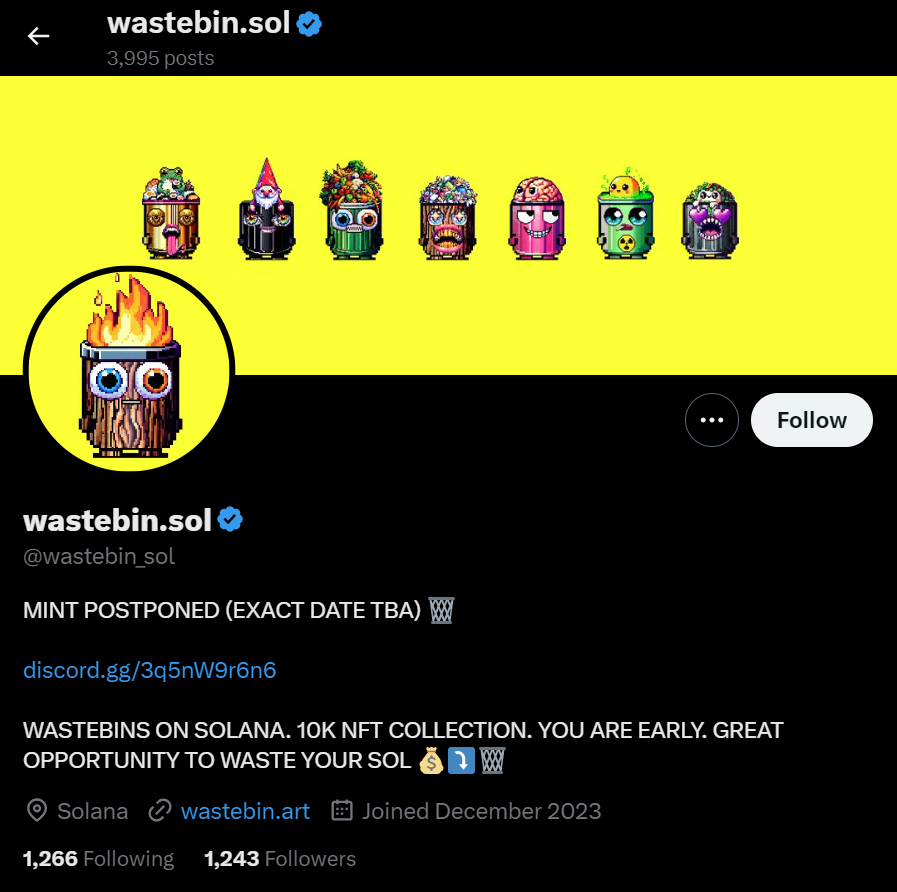The height and width of the screenshot is (892, 897).
Task: Click the @wastebin_sol handle text
Action: point(99,556)
